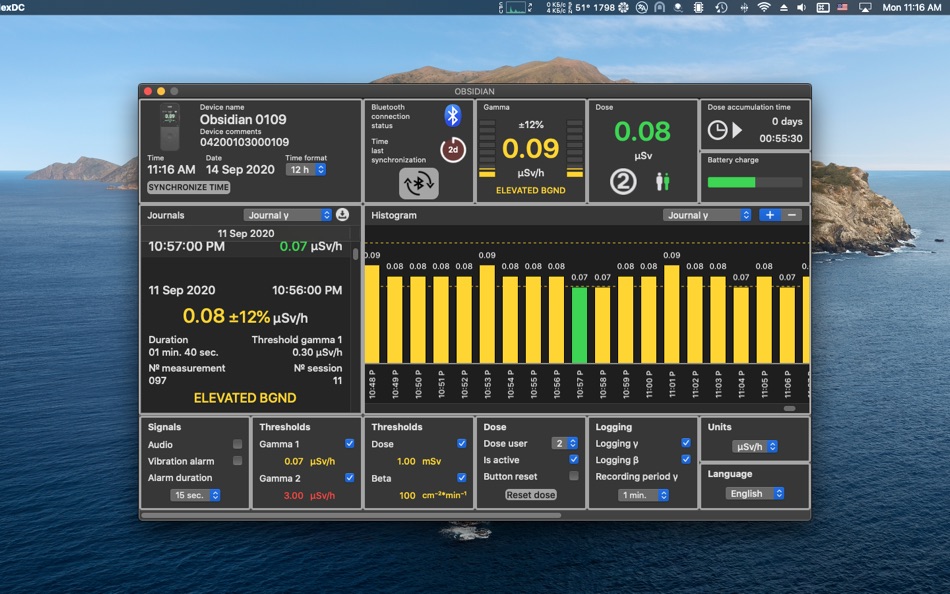Click the Bluetooth synchronization arrows icon
This screenshot has height=594, width=950.
point(418,183)
